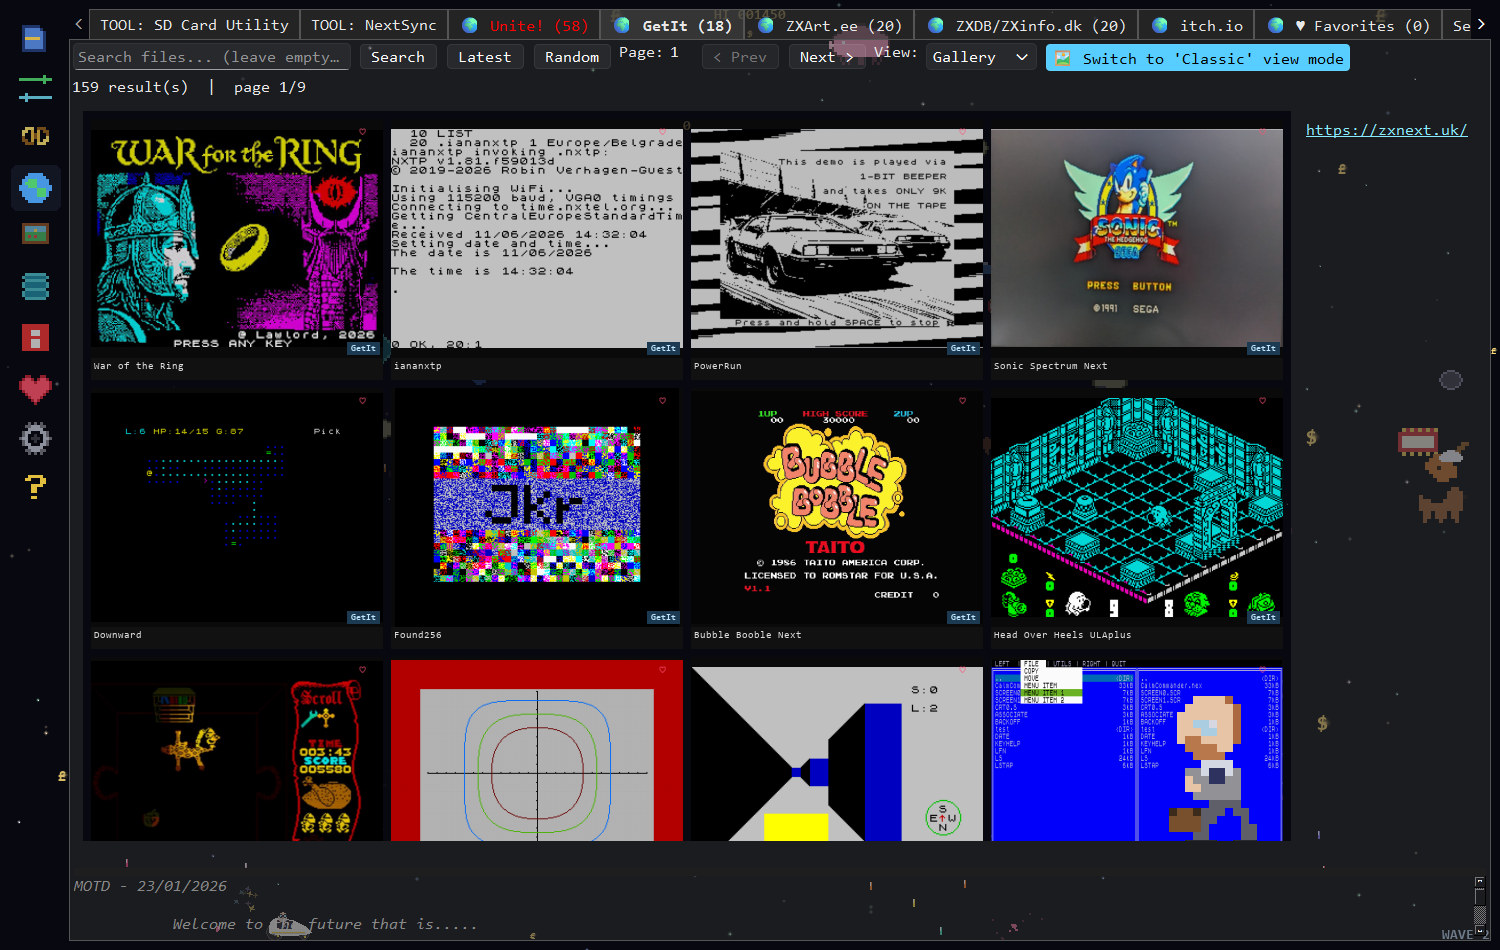The height and width of the screenshot is (950, 1500).
Task: Expand tab list with right chevron arrow
Action: [x=1481, y=25]
